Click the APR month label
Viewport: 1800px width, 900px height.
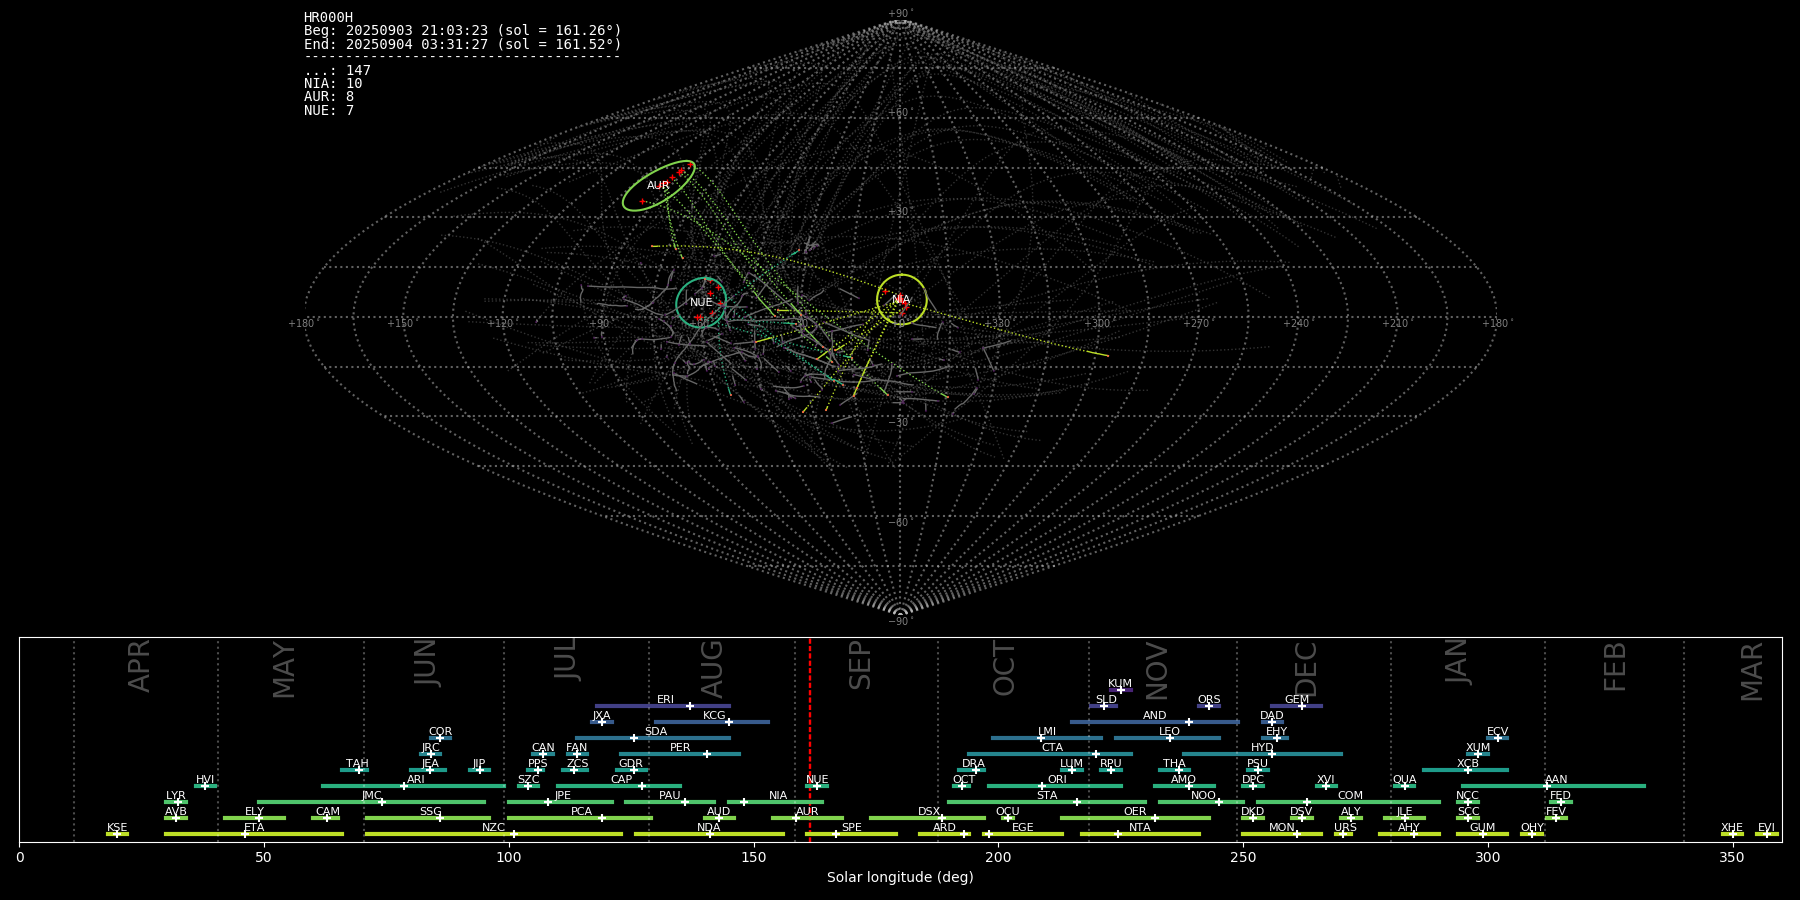[140, 666]
